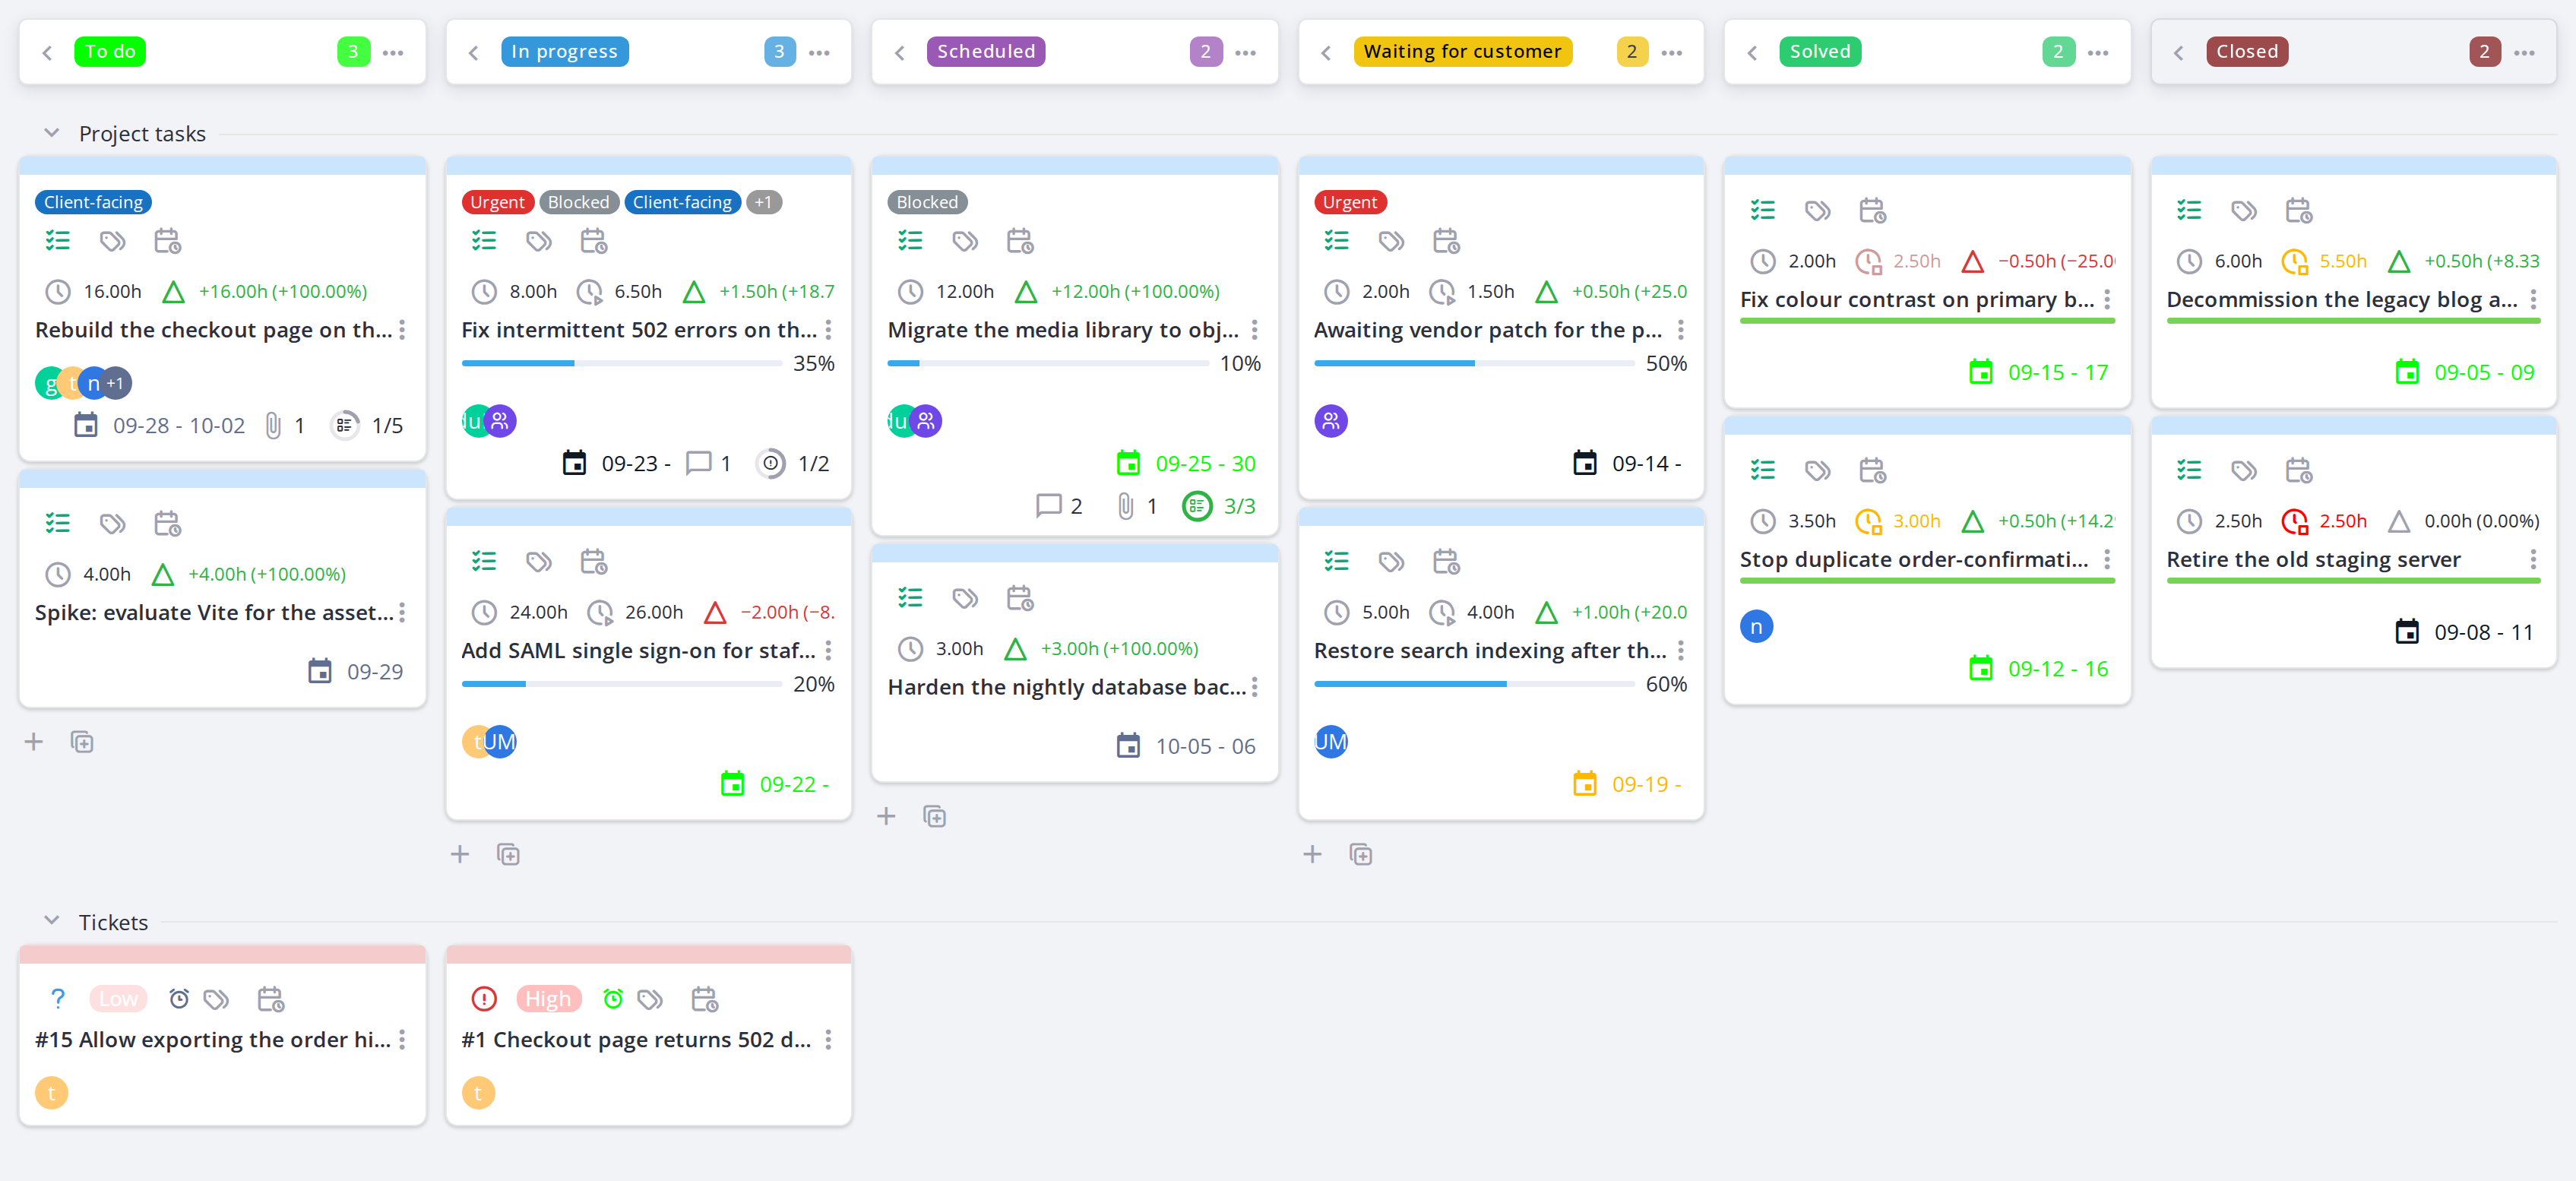Open schedule calendar icon on Spike: evaluate Vite card
This screenshot has width=2576, height=1181.
point(167,524)
